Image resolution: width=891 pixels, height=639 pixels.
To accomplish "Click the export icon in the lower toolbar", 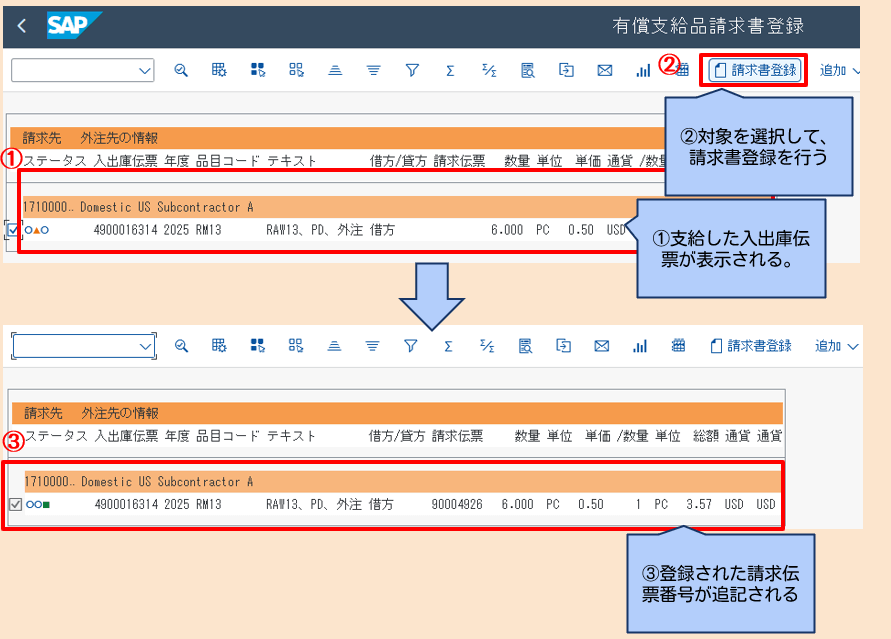I will click(x=563, y=345).
